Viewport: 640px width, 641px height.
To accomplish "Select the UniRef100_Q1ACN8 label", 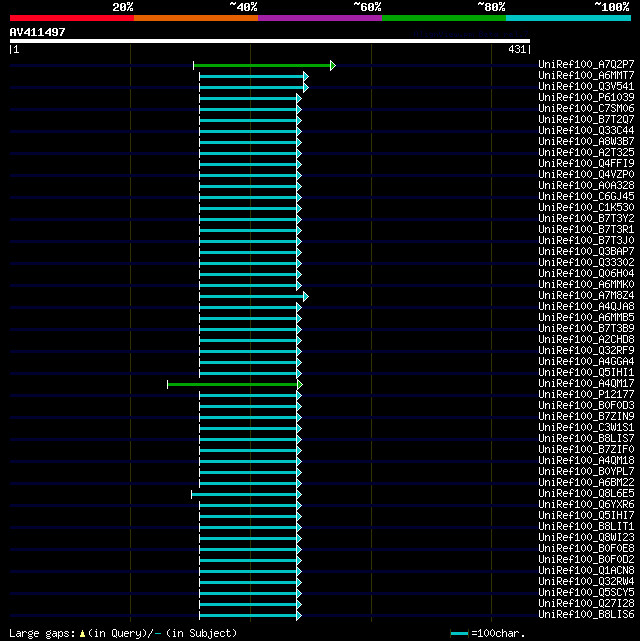I will pos(586,571).
